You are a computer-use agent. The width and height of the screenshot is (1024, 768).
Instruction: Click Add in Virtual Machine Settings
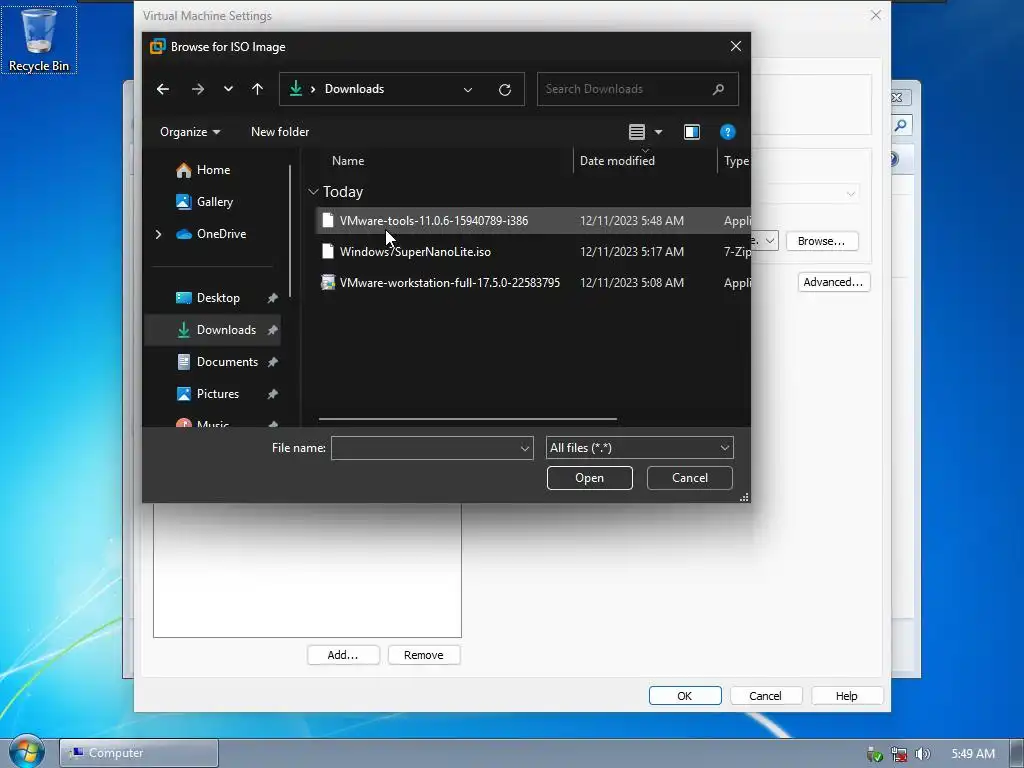[343, 655]
